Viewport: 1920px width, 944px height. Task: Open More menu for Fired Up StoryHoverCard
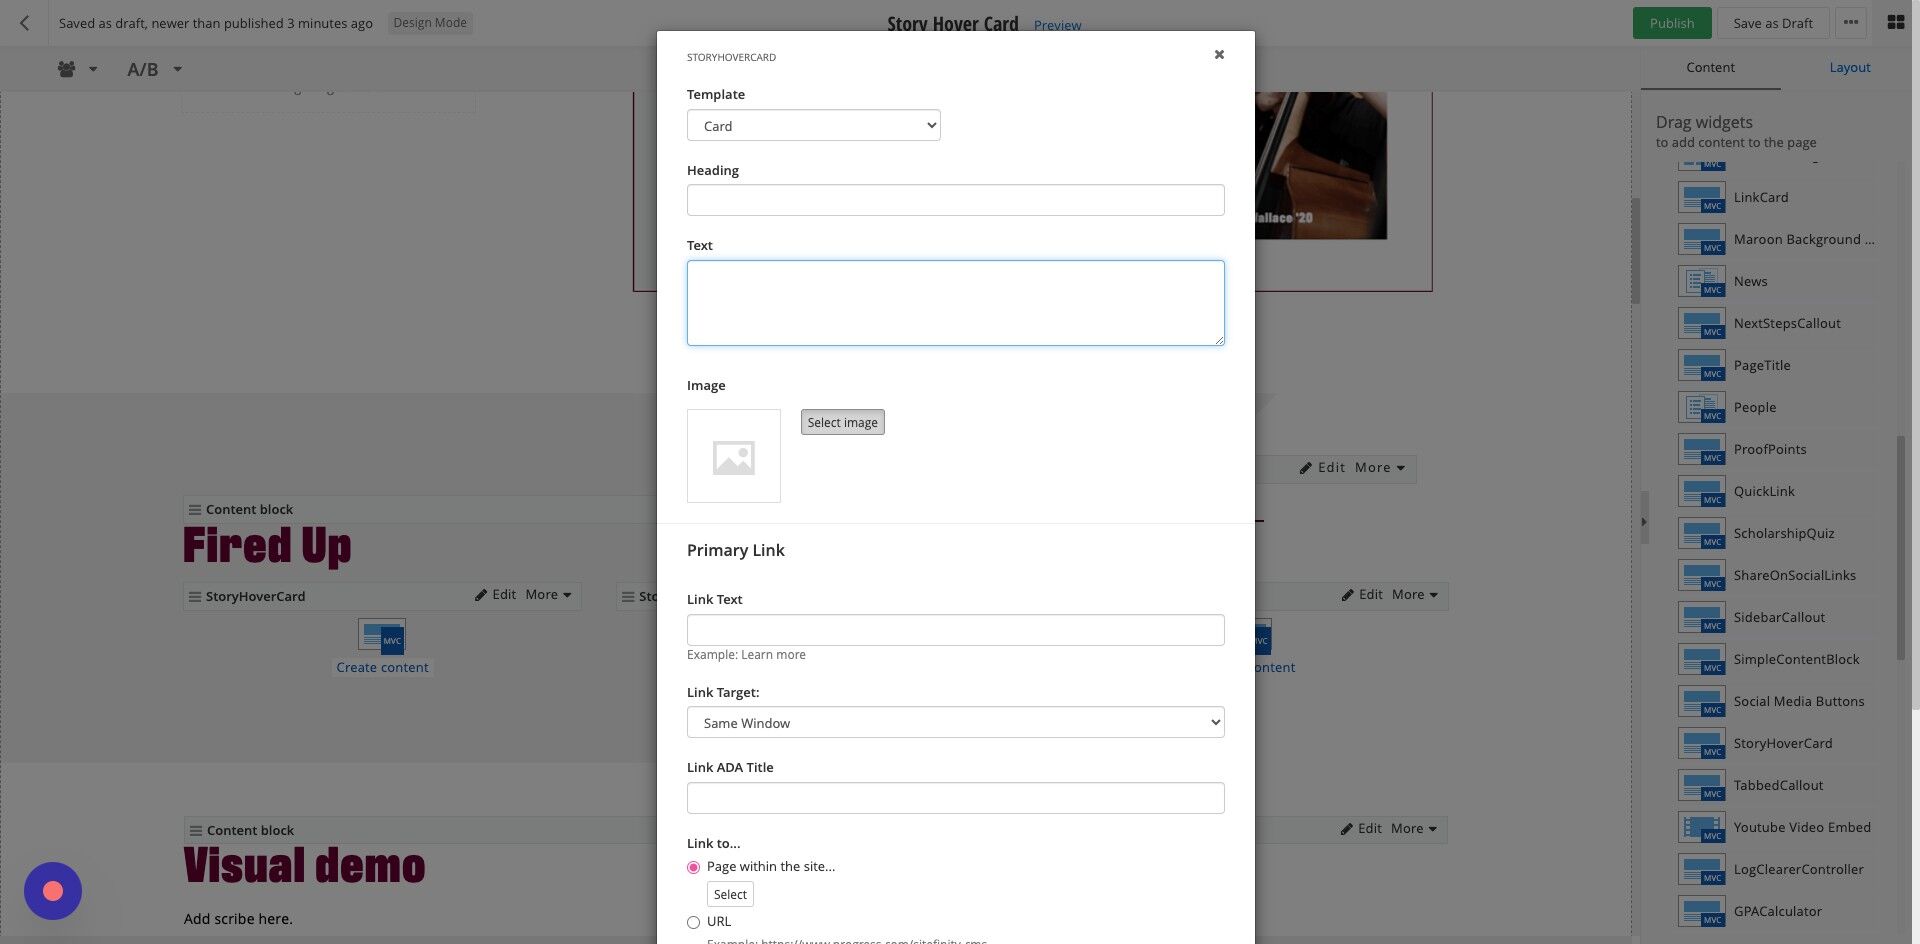tap(548, 595)
